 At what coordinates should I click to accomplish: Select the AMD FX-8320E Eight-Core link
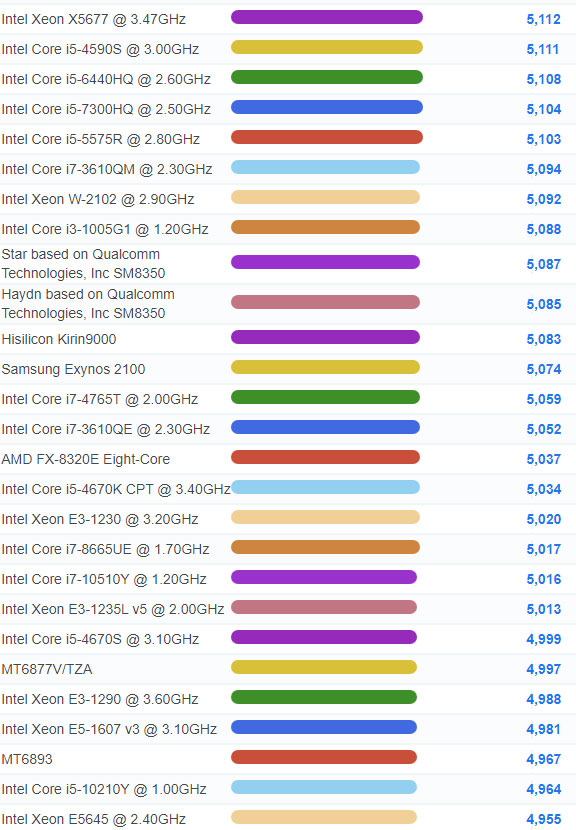(86, 459)
